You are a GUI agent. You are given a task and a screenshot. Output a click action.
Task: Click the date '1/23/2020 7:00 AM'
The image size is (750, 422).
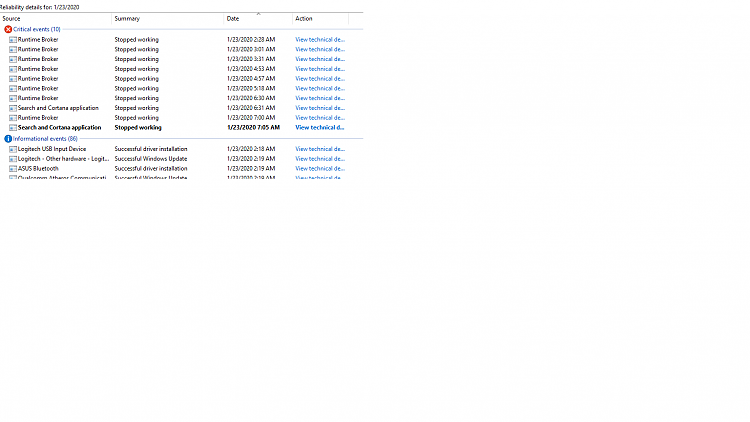point(251,118)
